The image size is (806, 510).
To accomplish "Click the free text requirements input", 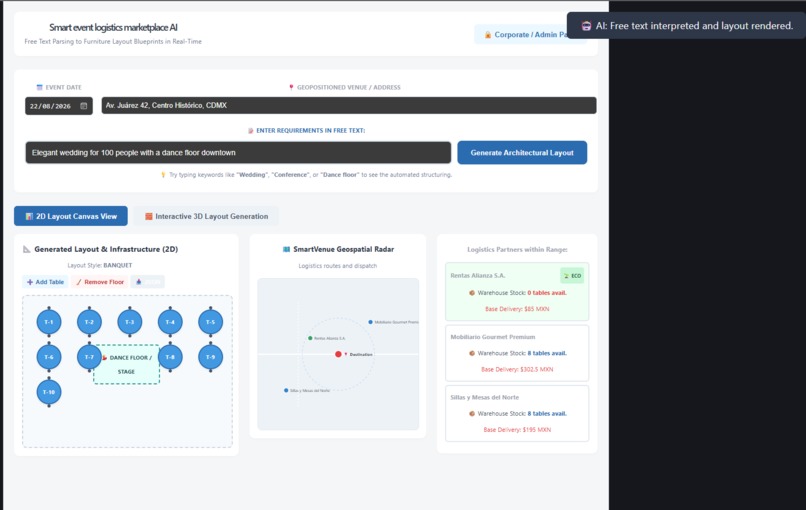I will (x=238, y=153).
